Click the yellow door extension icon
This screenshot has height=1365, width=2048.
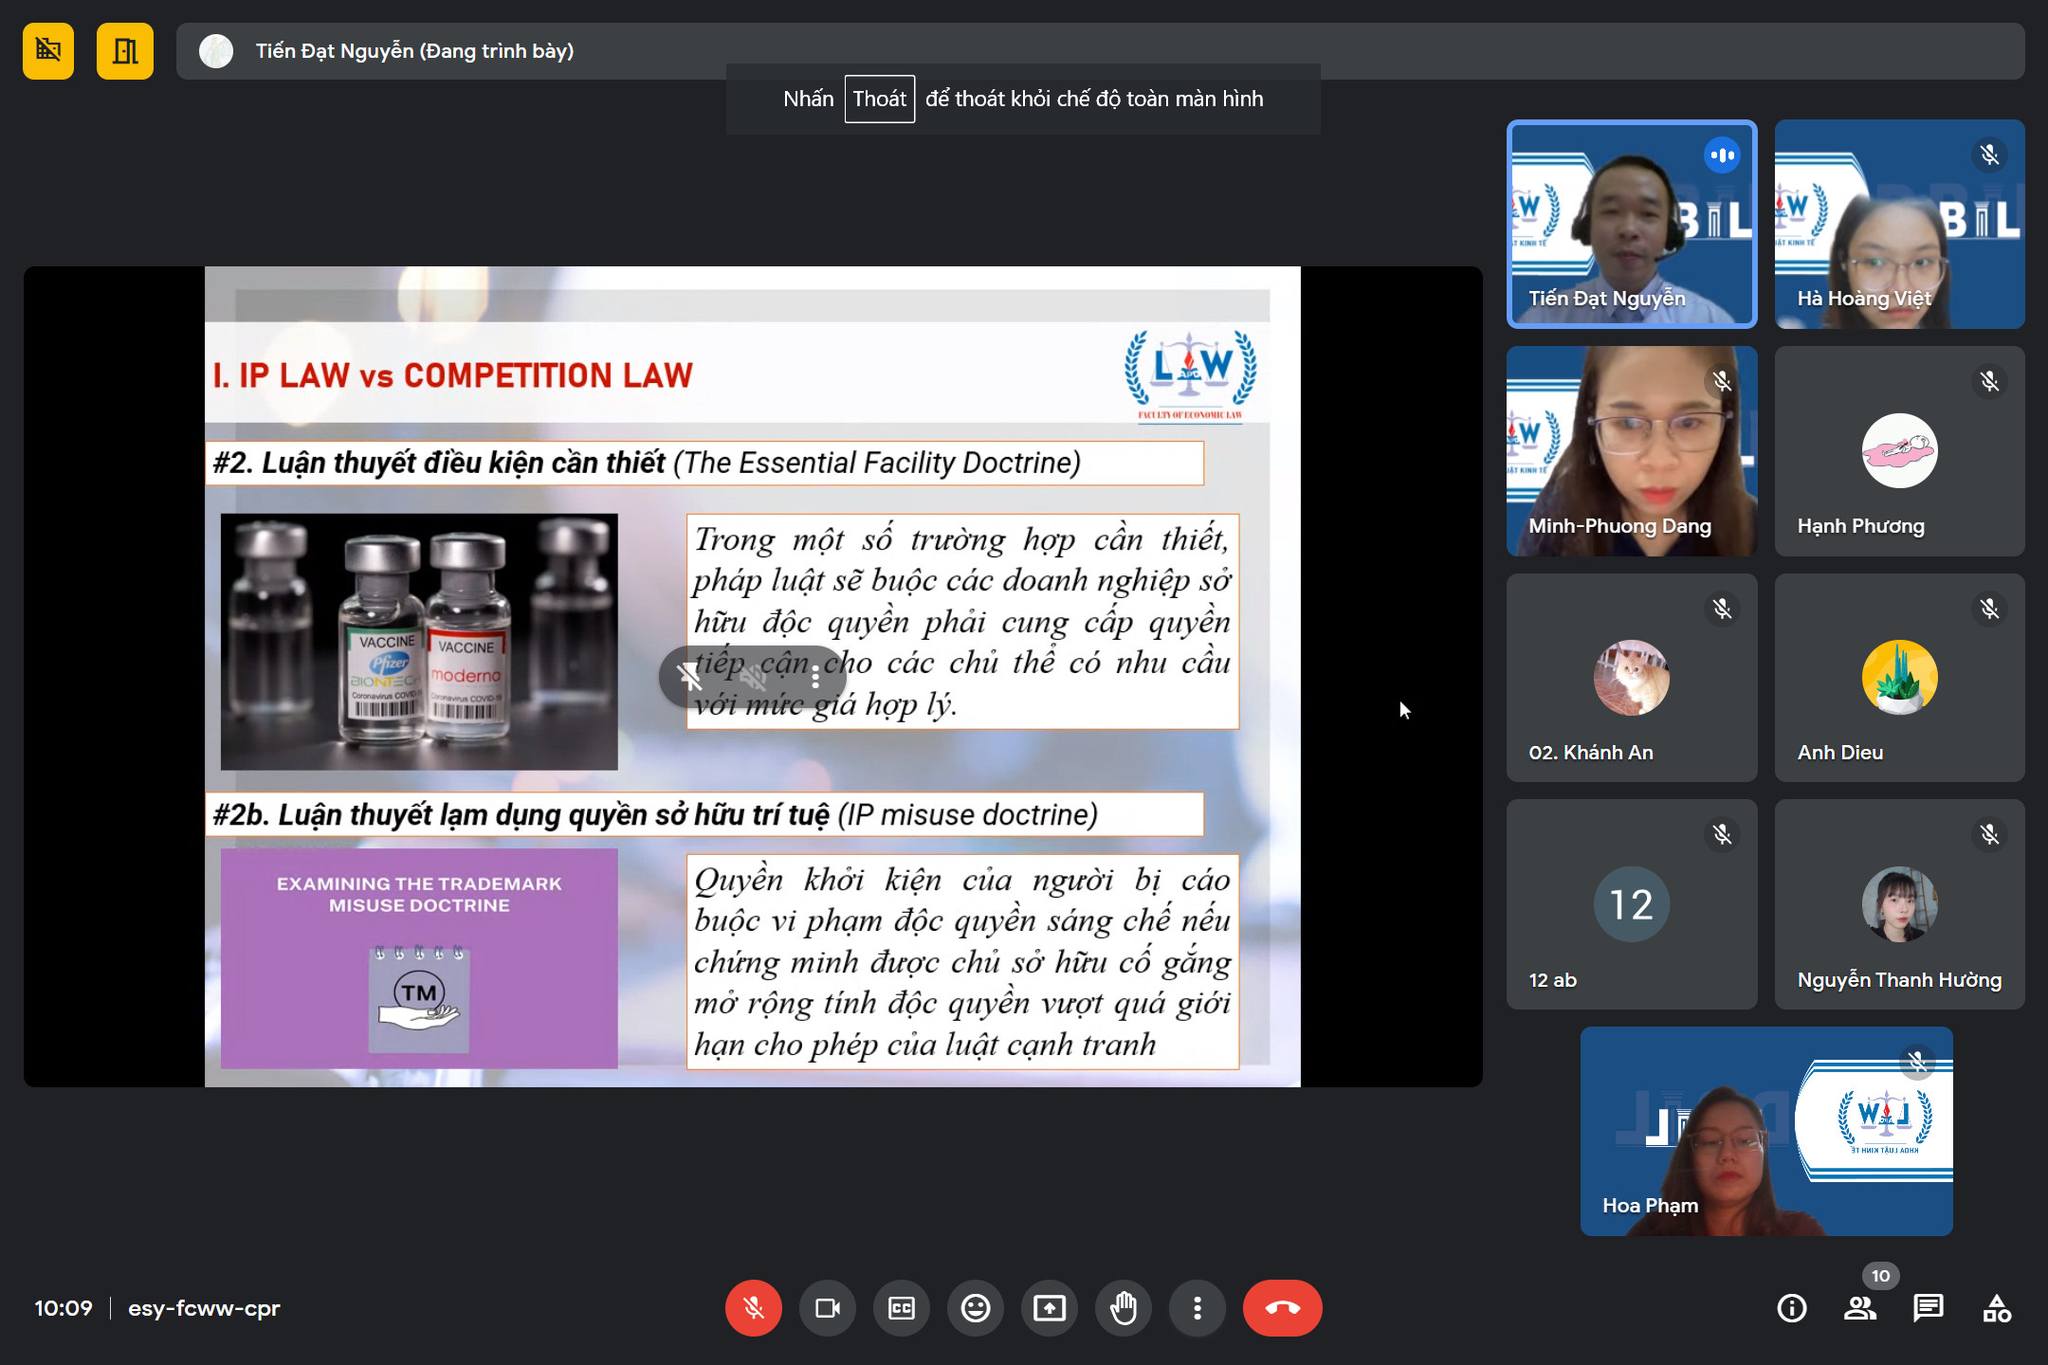pos(125,50)
